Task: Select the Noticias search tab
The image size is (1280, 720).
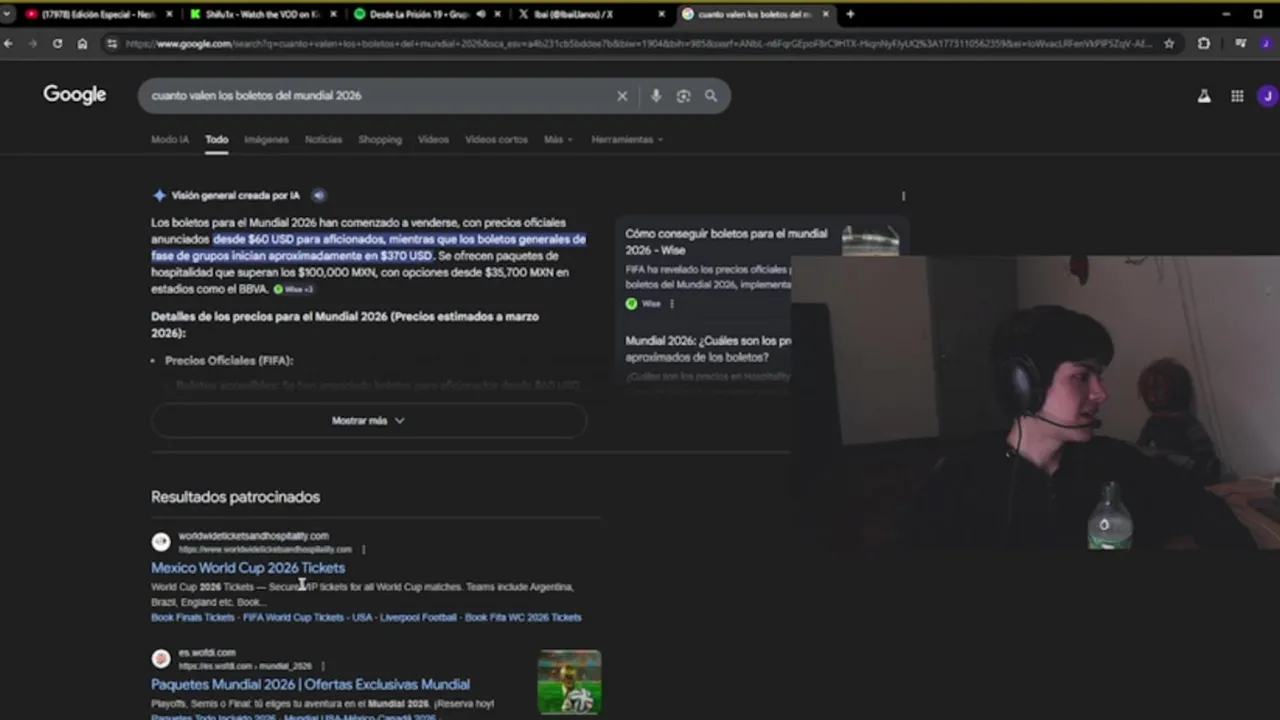Action: 323,140
